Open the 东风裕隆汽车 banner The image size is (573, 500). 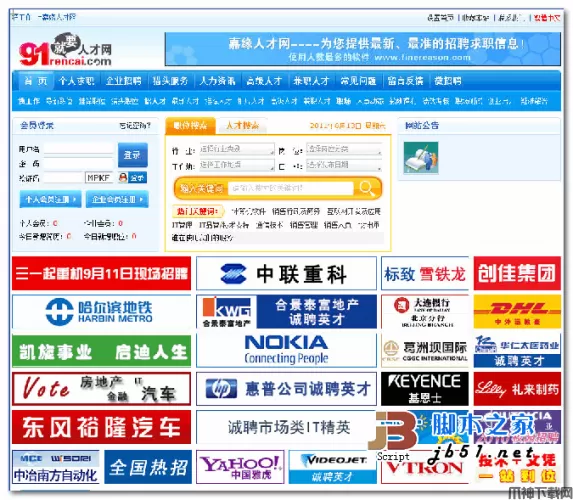coord(102,427)
